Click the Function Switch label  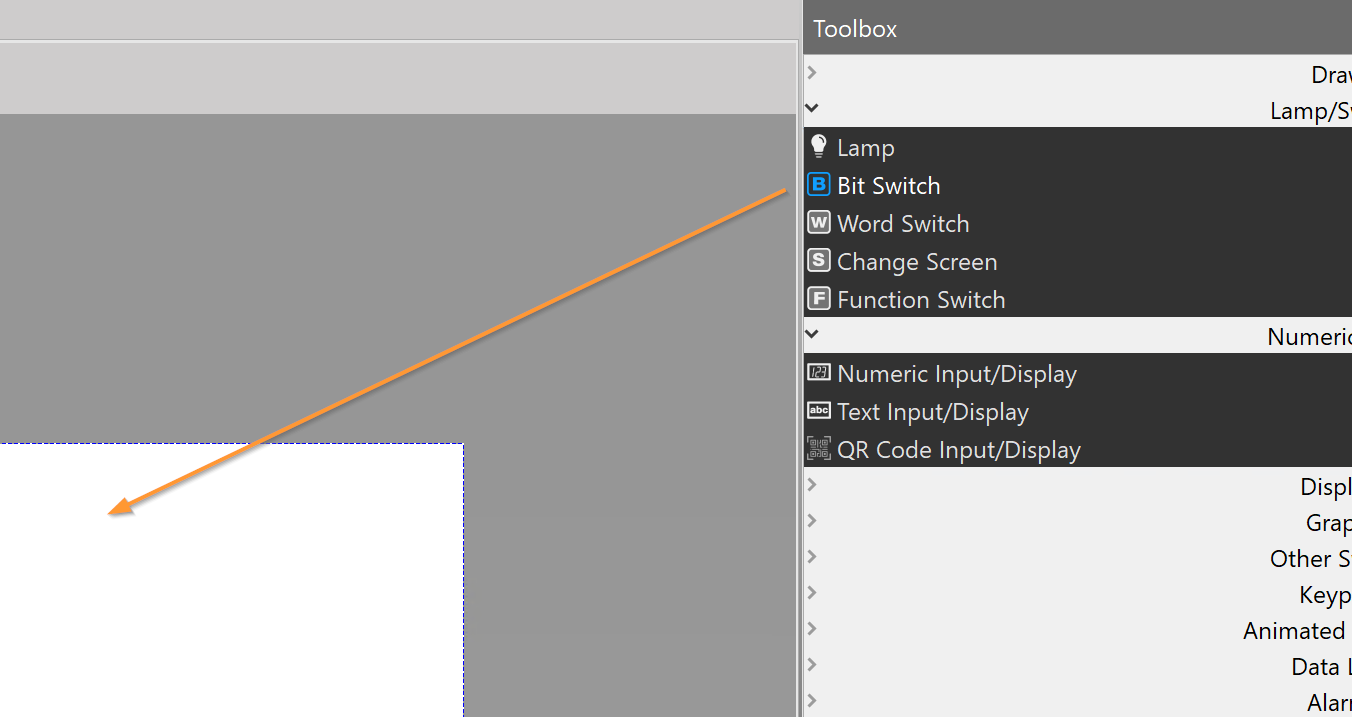[921, 300]
